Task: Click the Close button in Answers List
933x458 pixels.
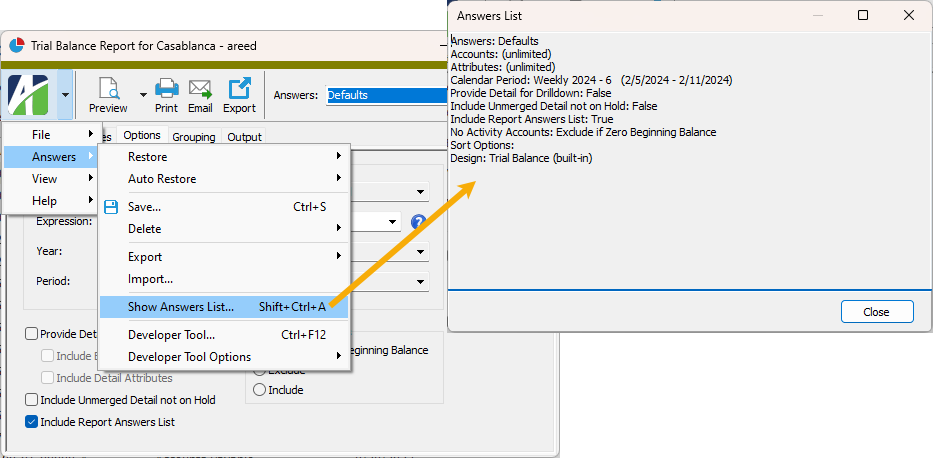Action: 877,312
